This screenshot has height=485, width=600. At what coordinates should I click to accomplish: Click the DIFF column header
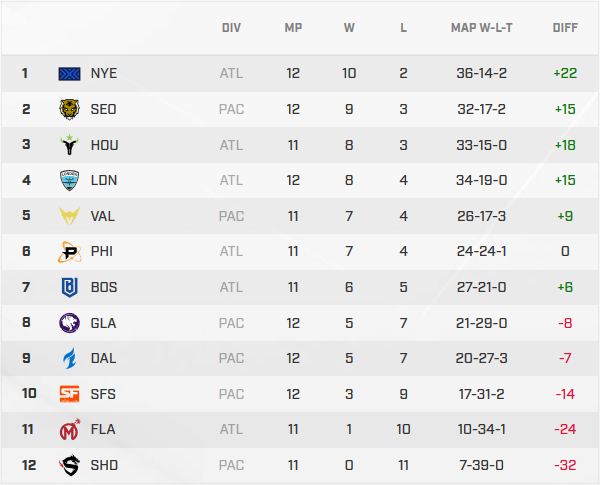[565, 28]
